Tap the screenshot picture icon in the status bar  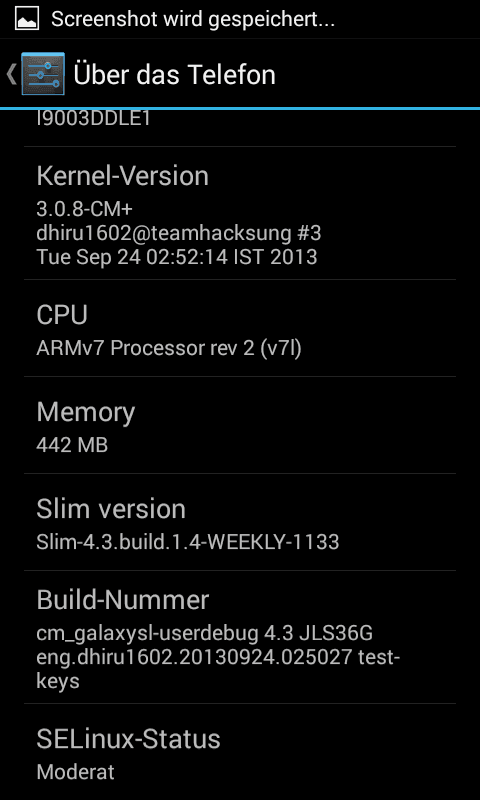[x=27, y=19]
